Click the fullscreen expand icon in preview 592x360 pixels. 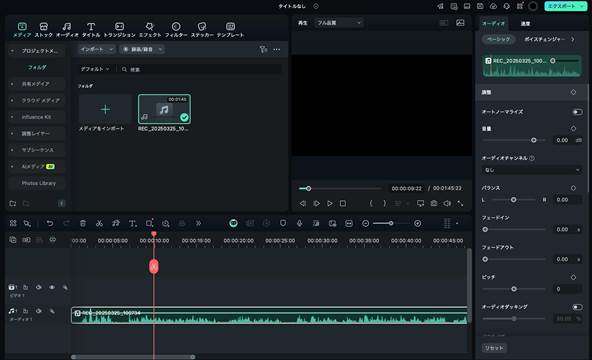click(x=460, y=203)
